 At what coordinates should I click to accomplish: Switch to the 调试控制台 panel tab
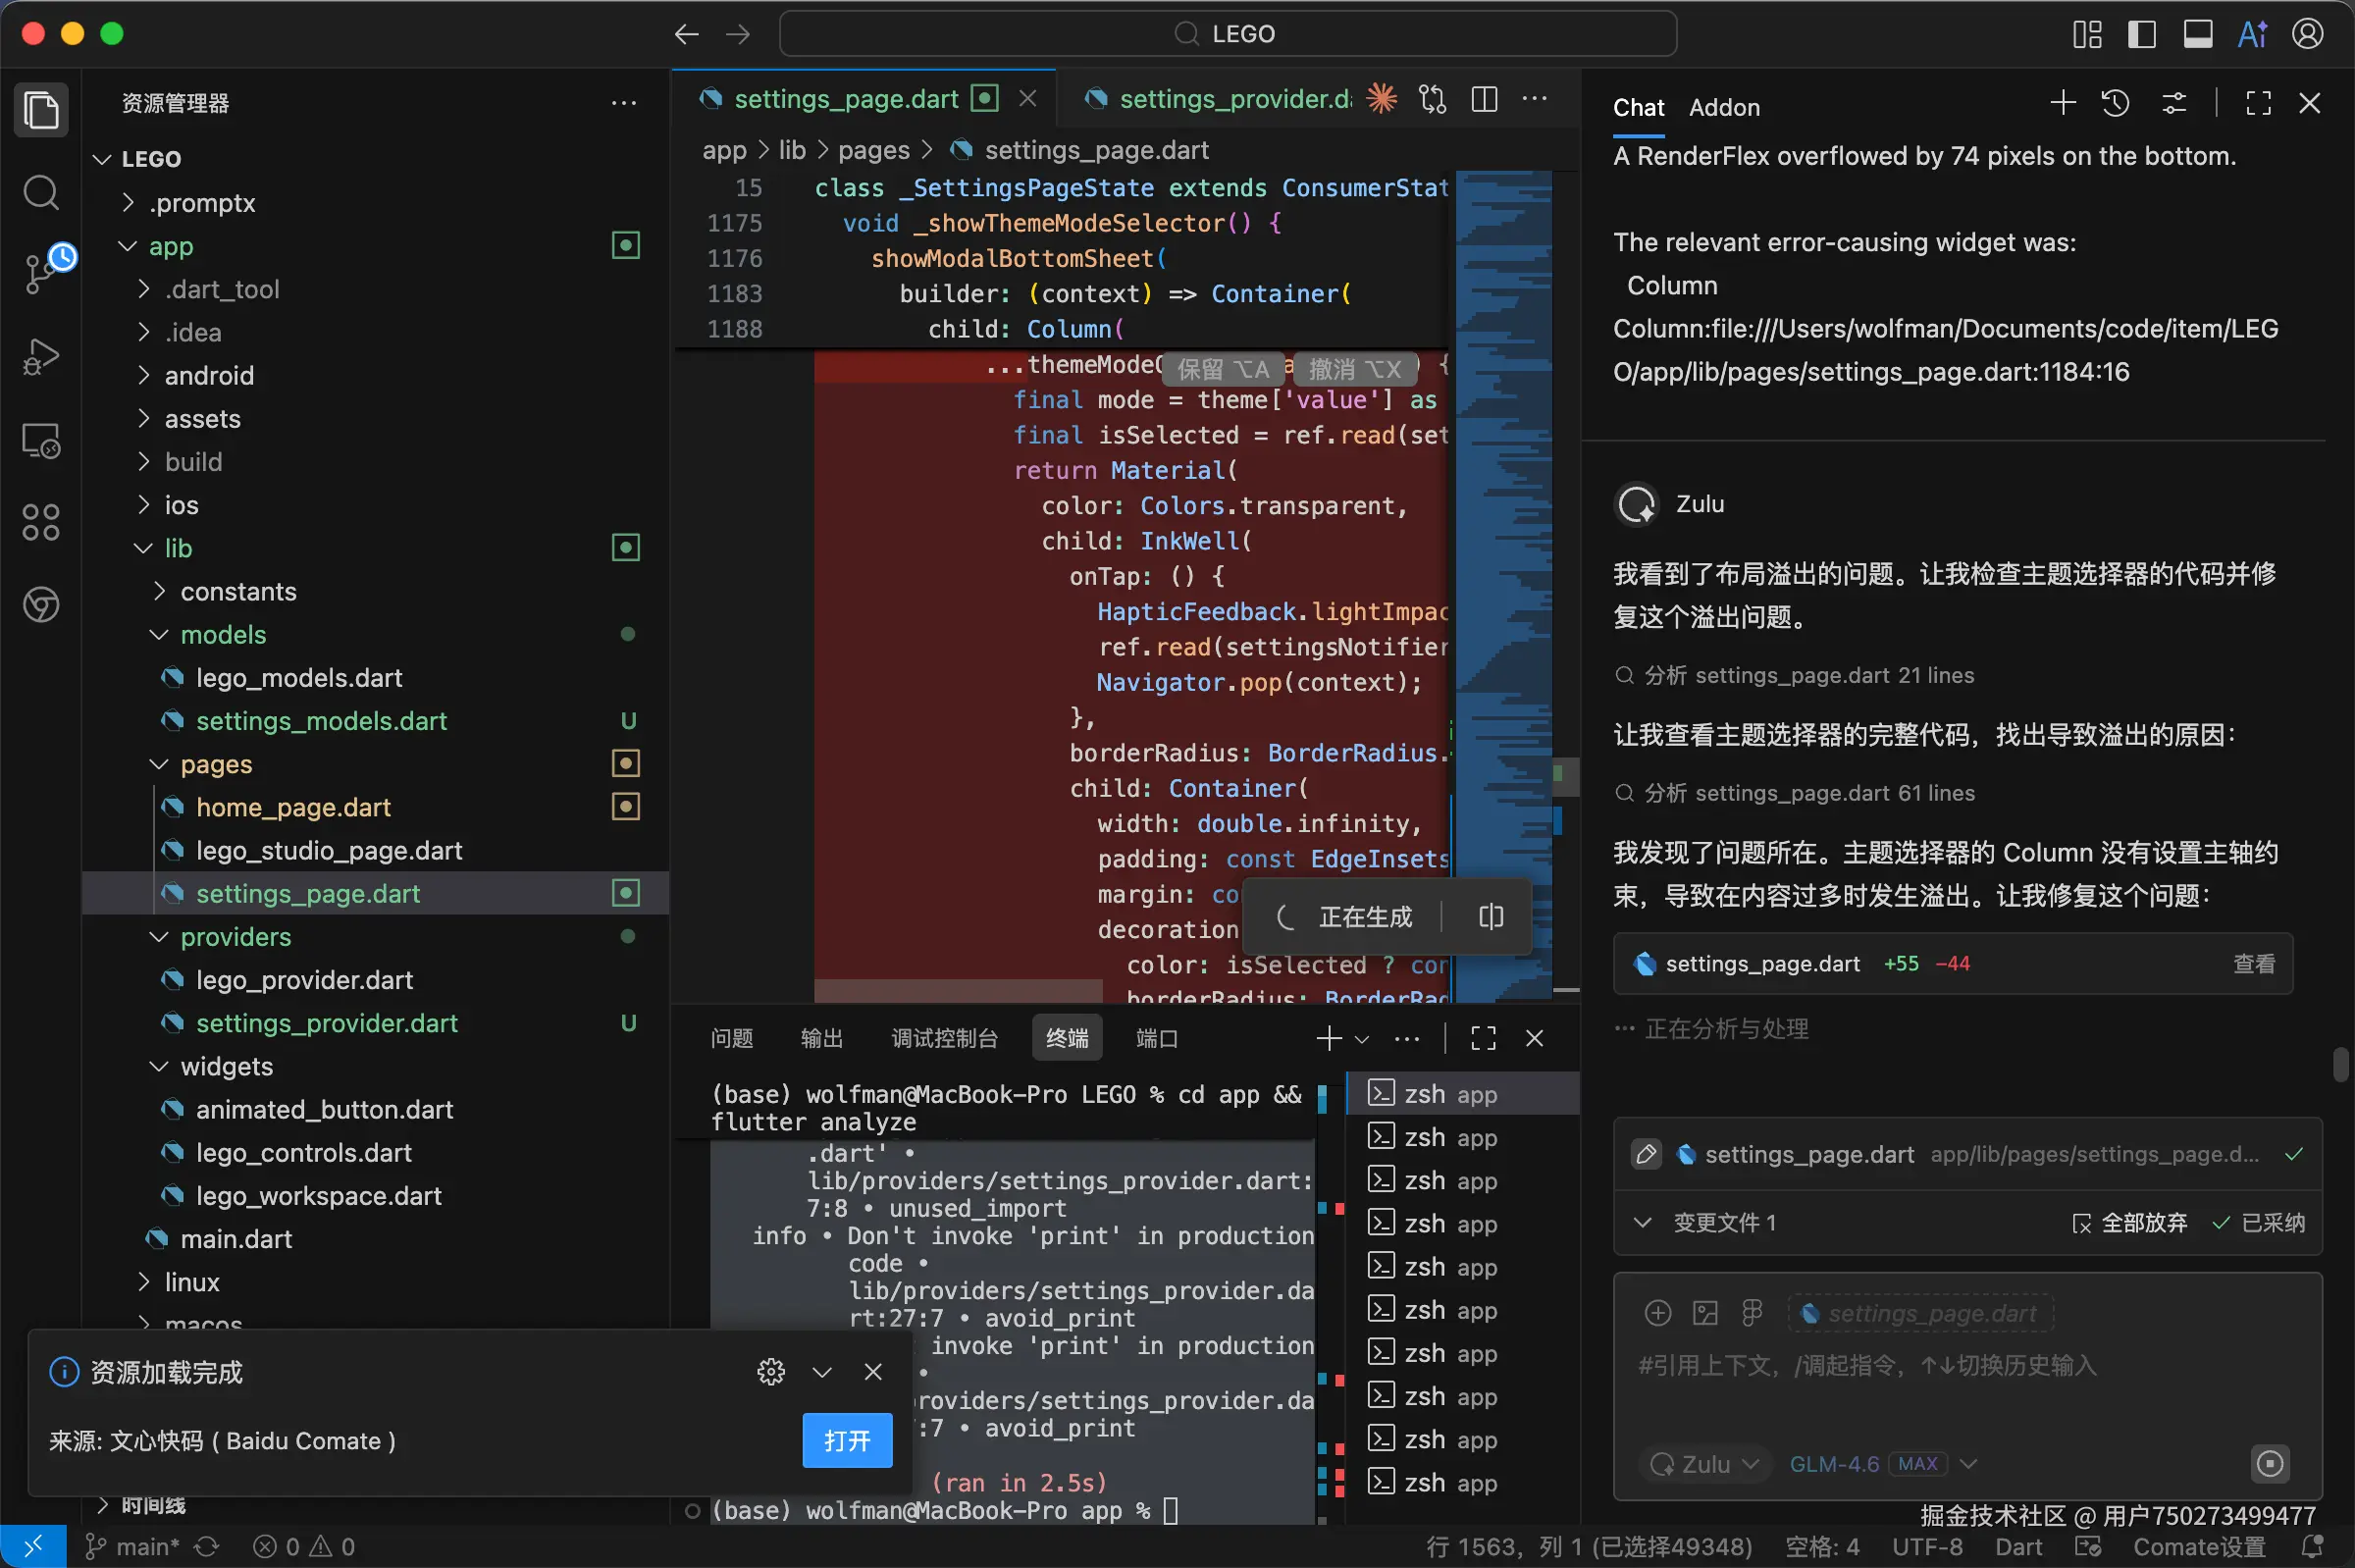click(x=944, y=1039)
